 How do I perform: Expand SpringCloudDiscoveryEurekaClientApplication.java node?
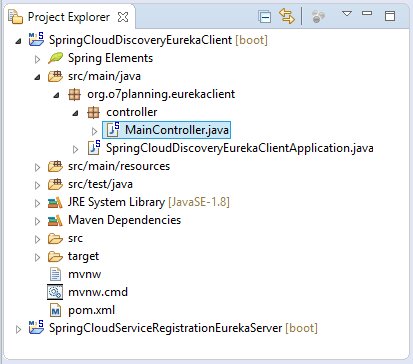(75, 149)
